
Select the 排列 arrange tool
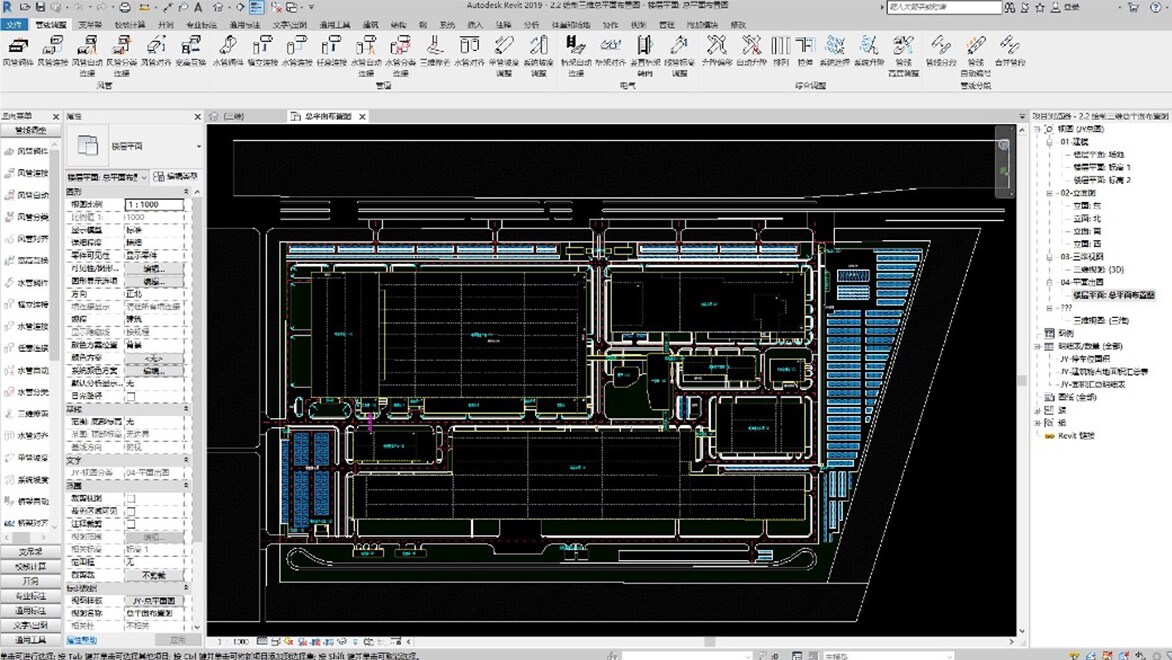(x=780, y=51)
